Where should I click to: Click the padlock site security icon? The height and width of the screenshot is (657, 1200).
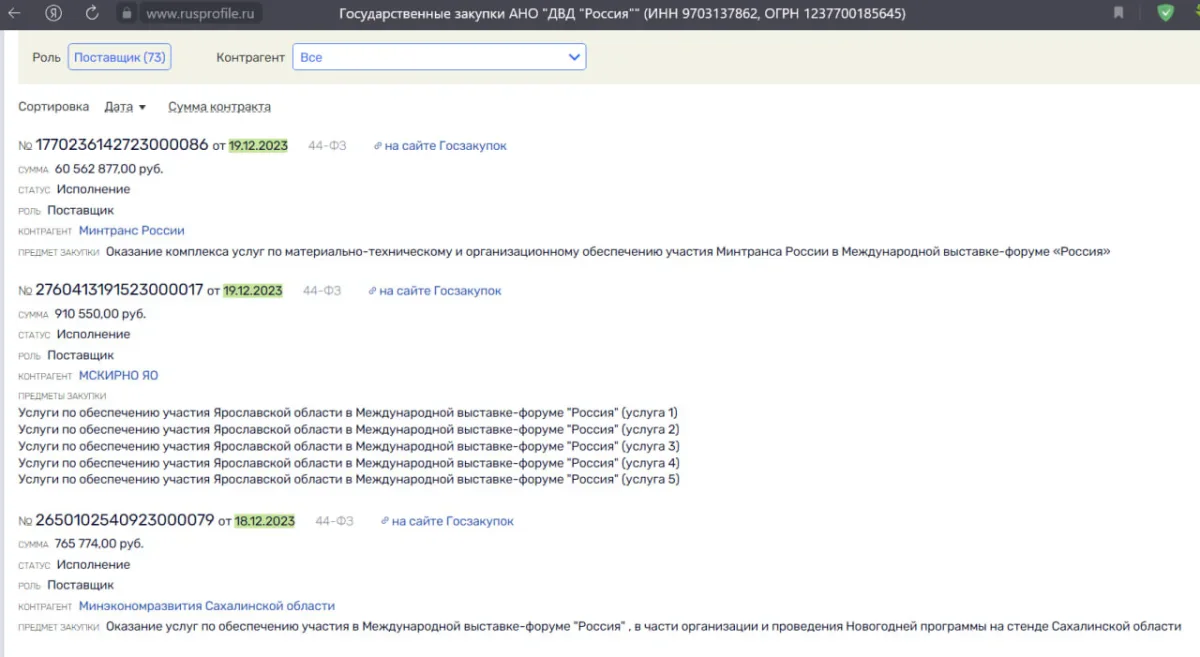(x=126, y=14)
